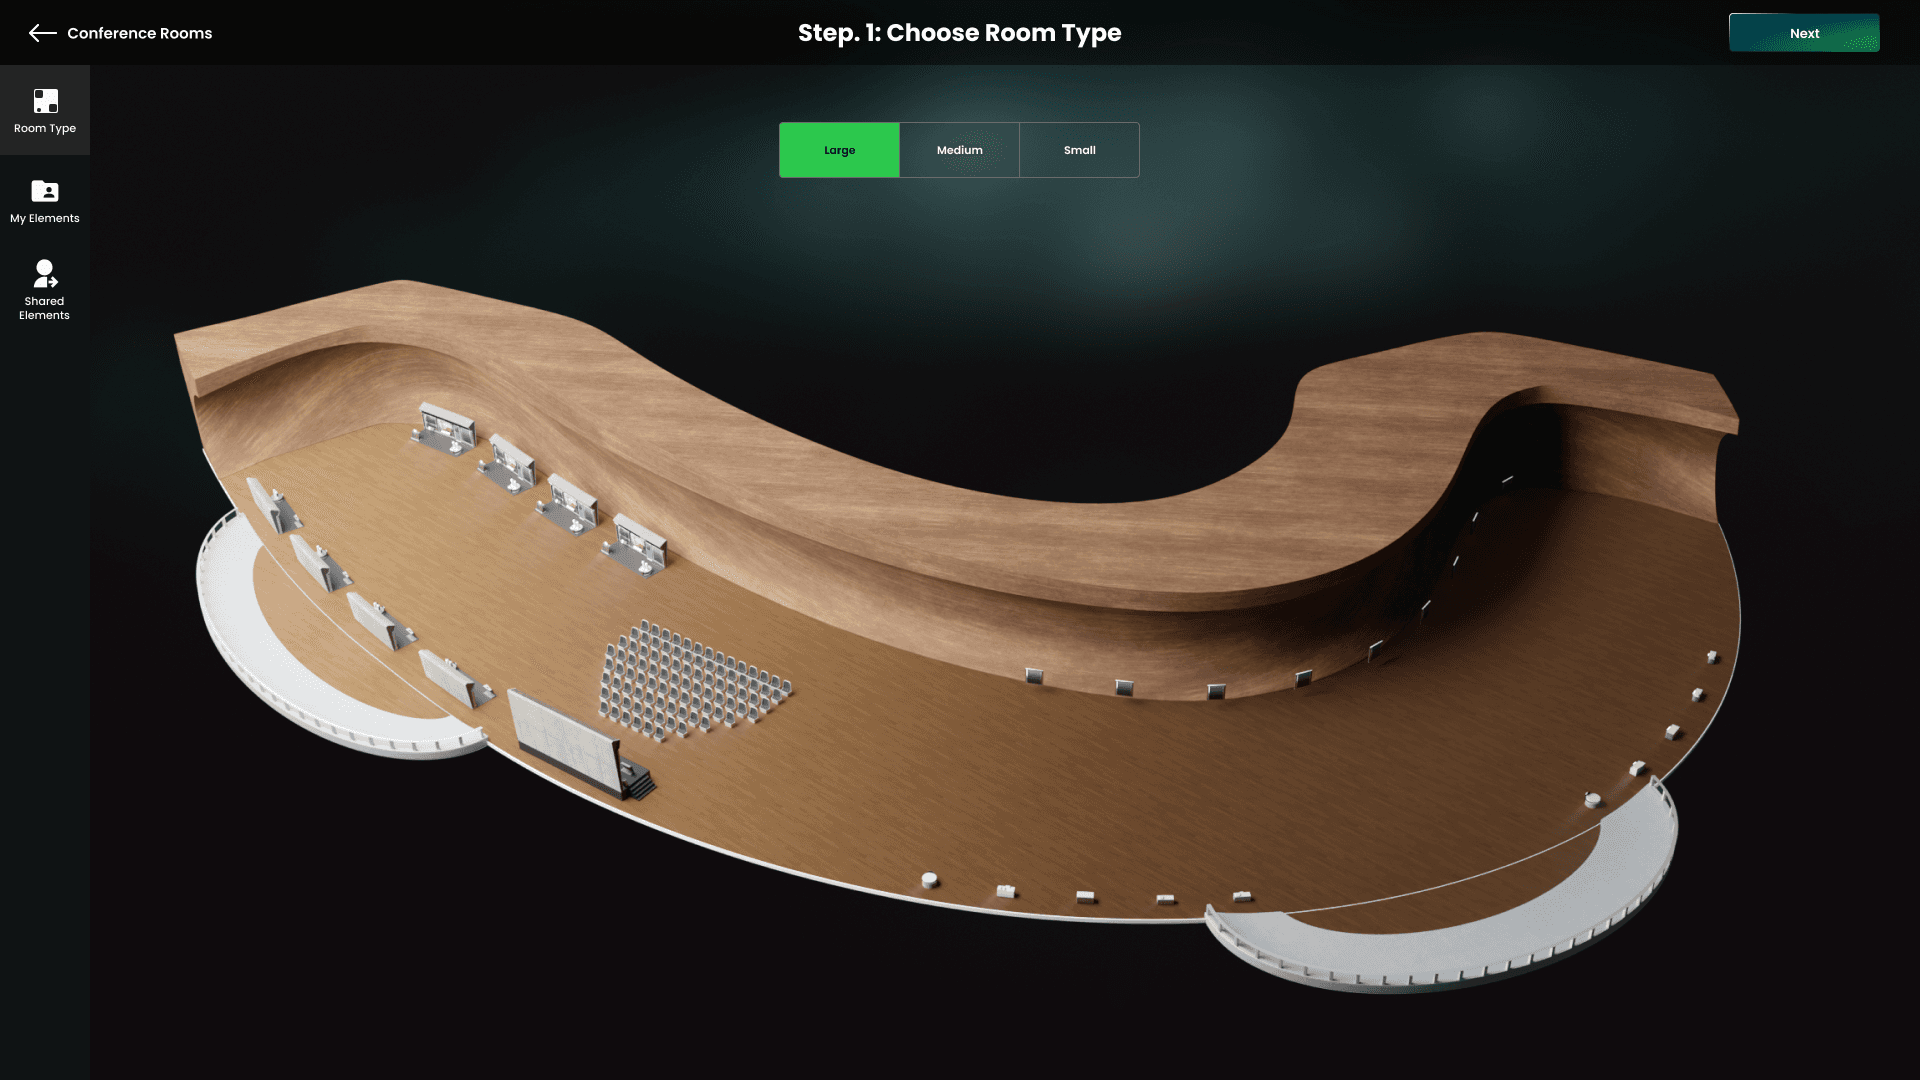1920x1080 pixels.
Task: Open the Room Type panel
Action: tap(45, 110)
